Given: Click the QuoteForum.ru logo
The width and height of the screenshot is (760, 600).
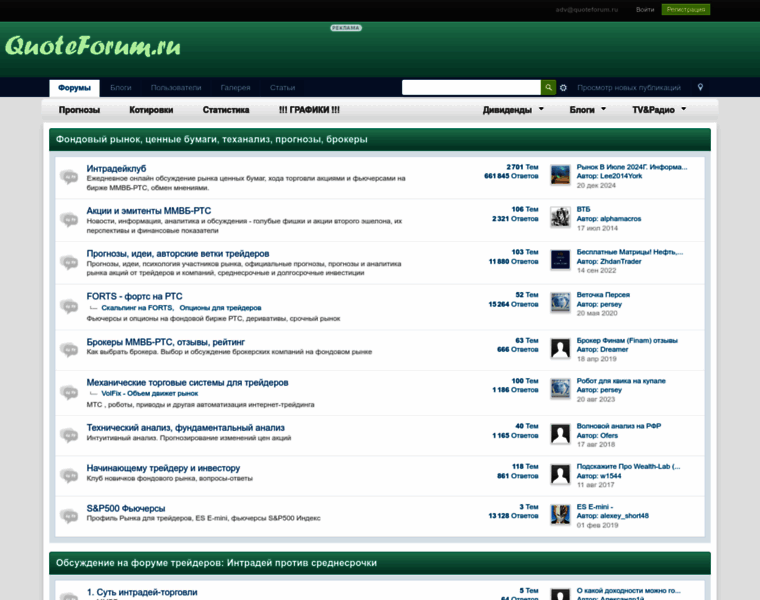Looking at the screenshot, I should point(93,47).
